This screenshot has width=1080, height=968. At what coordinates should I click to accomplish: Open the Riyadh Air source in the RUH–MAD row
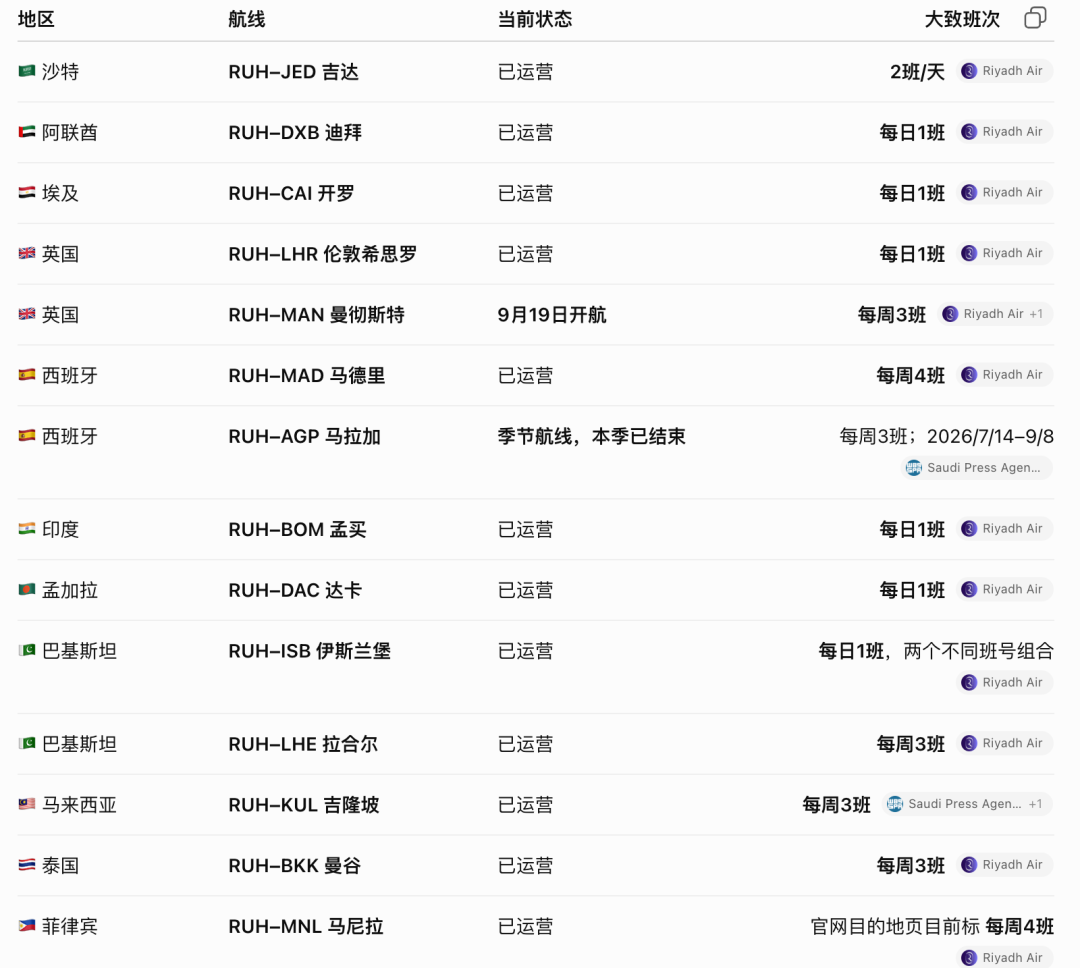tap(1004, 375)
